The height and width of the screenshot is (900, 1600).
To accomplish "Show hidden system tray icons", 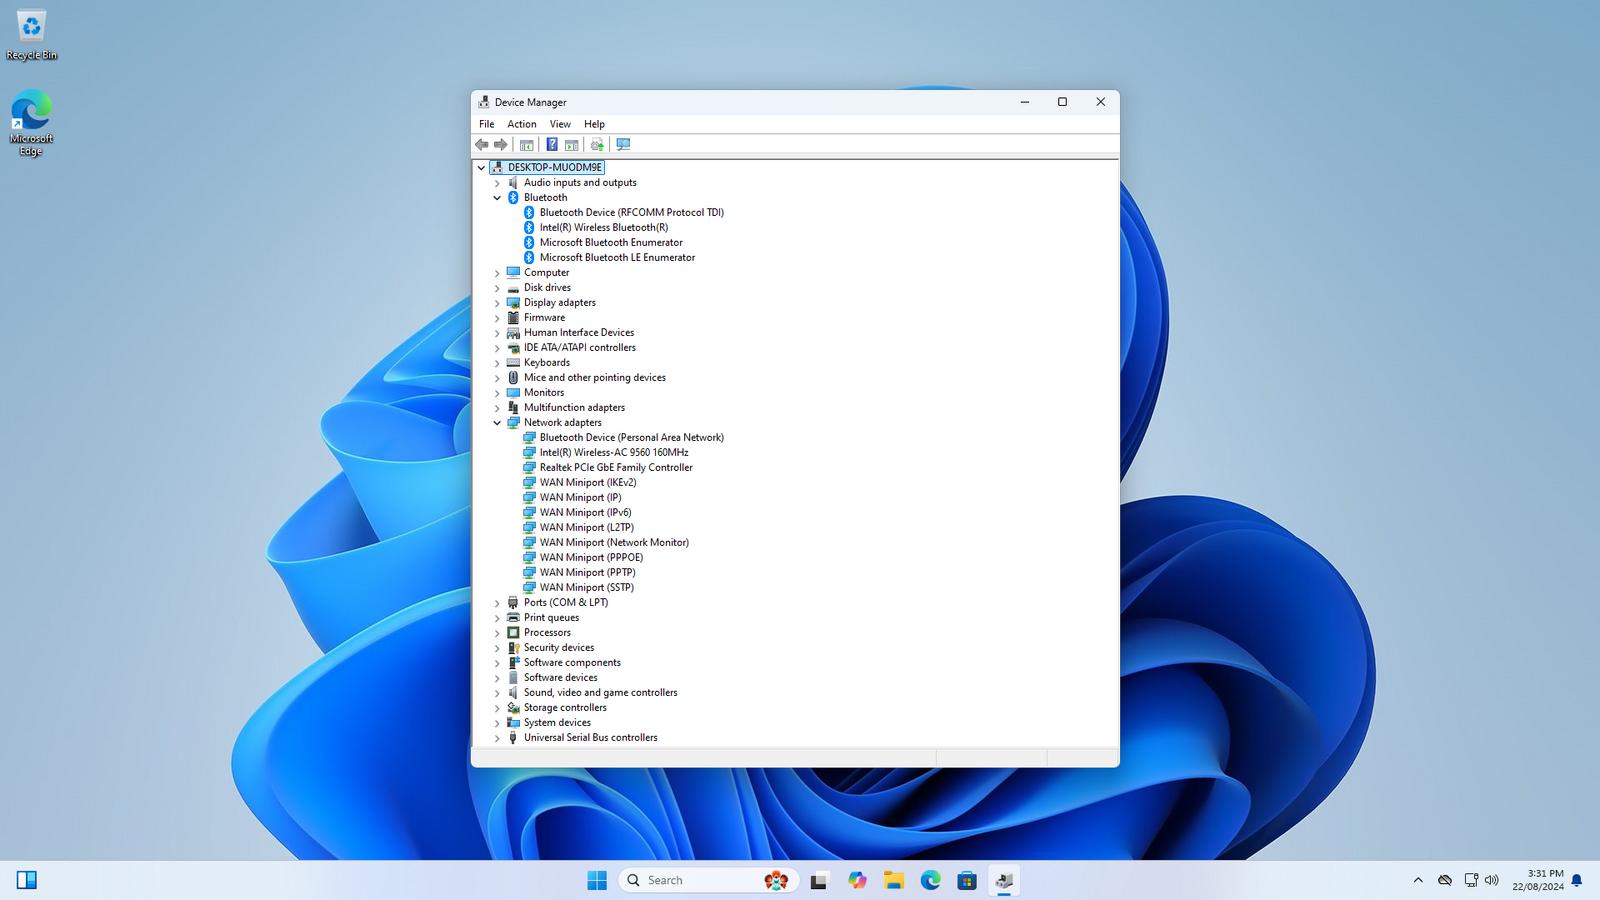I will point(1418,880).
